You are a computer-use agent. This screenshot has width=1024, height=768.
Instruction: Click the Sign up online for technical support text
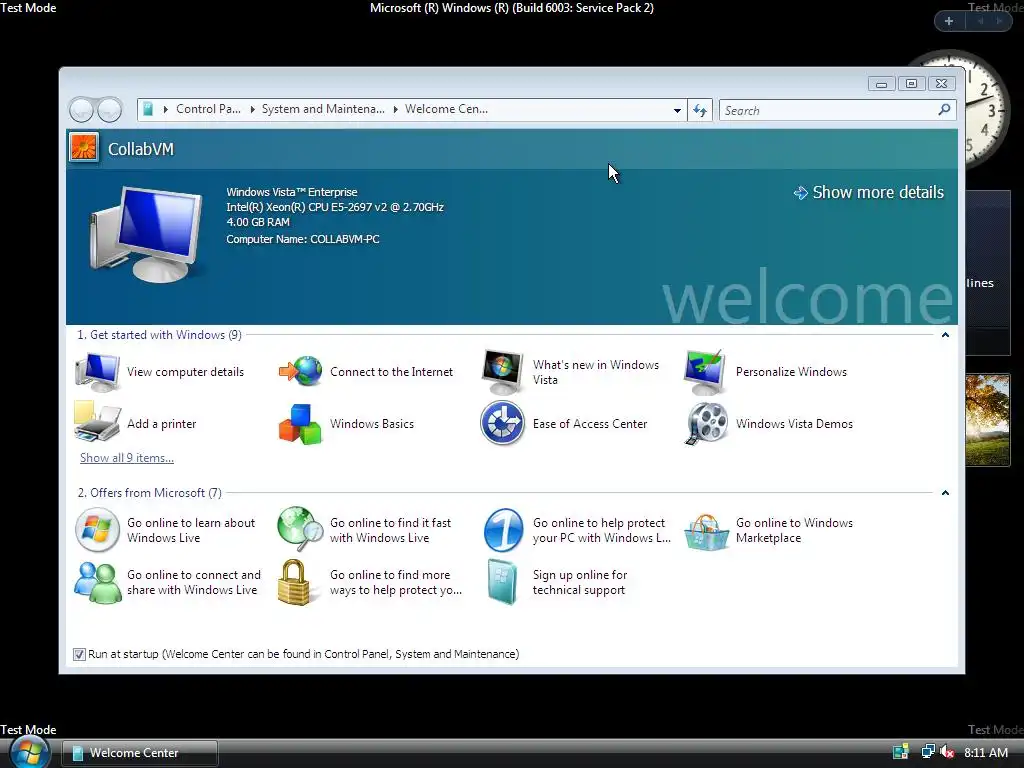[580, 583]
